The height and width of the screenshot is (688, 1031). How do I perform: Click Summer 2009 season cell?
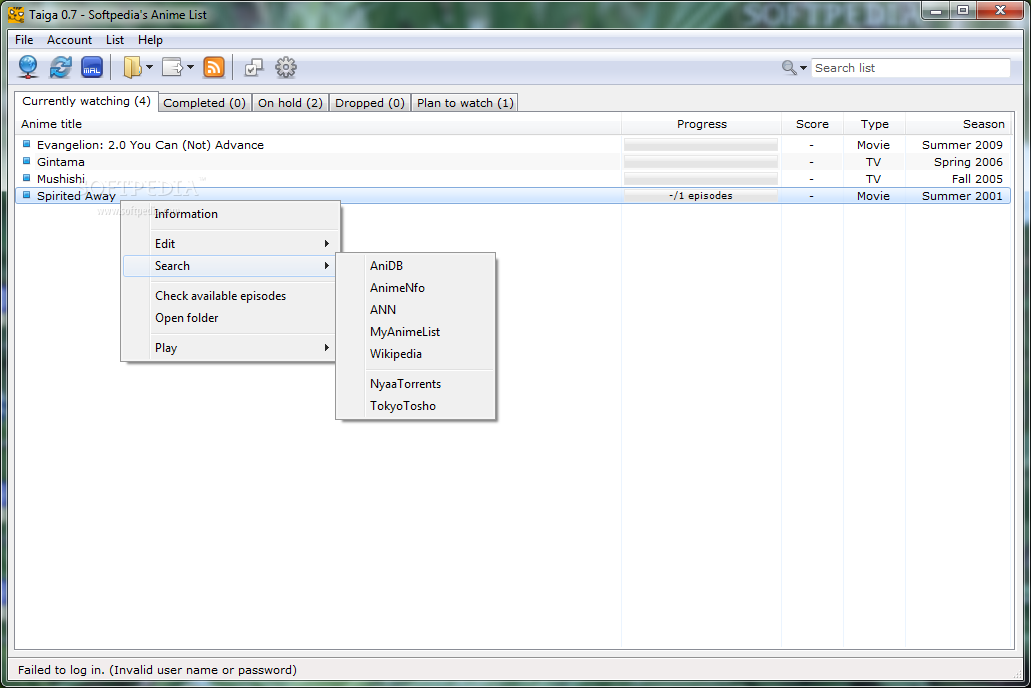[x=962, y=145]
